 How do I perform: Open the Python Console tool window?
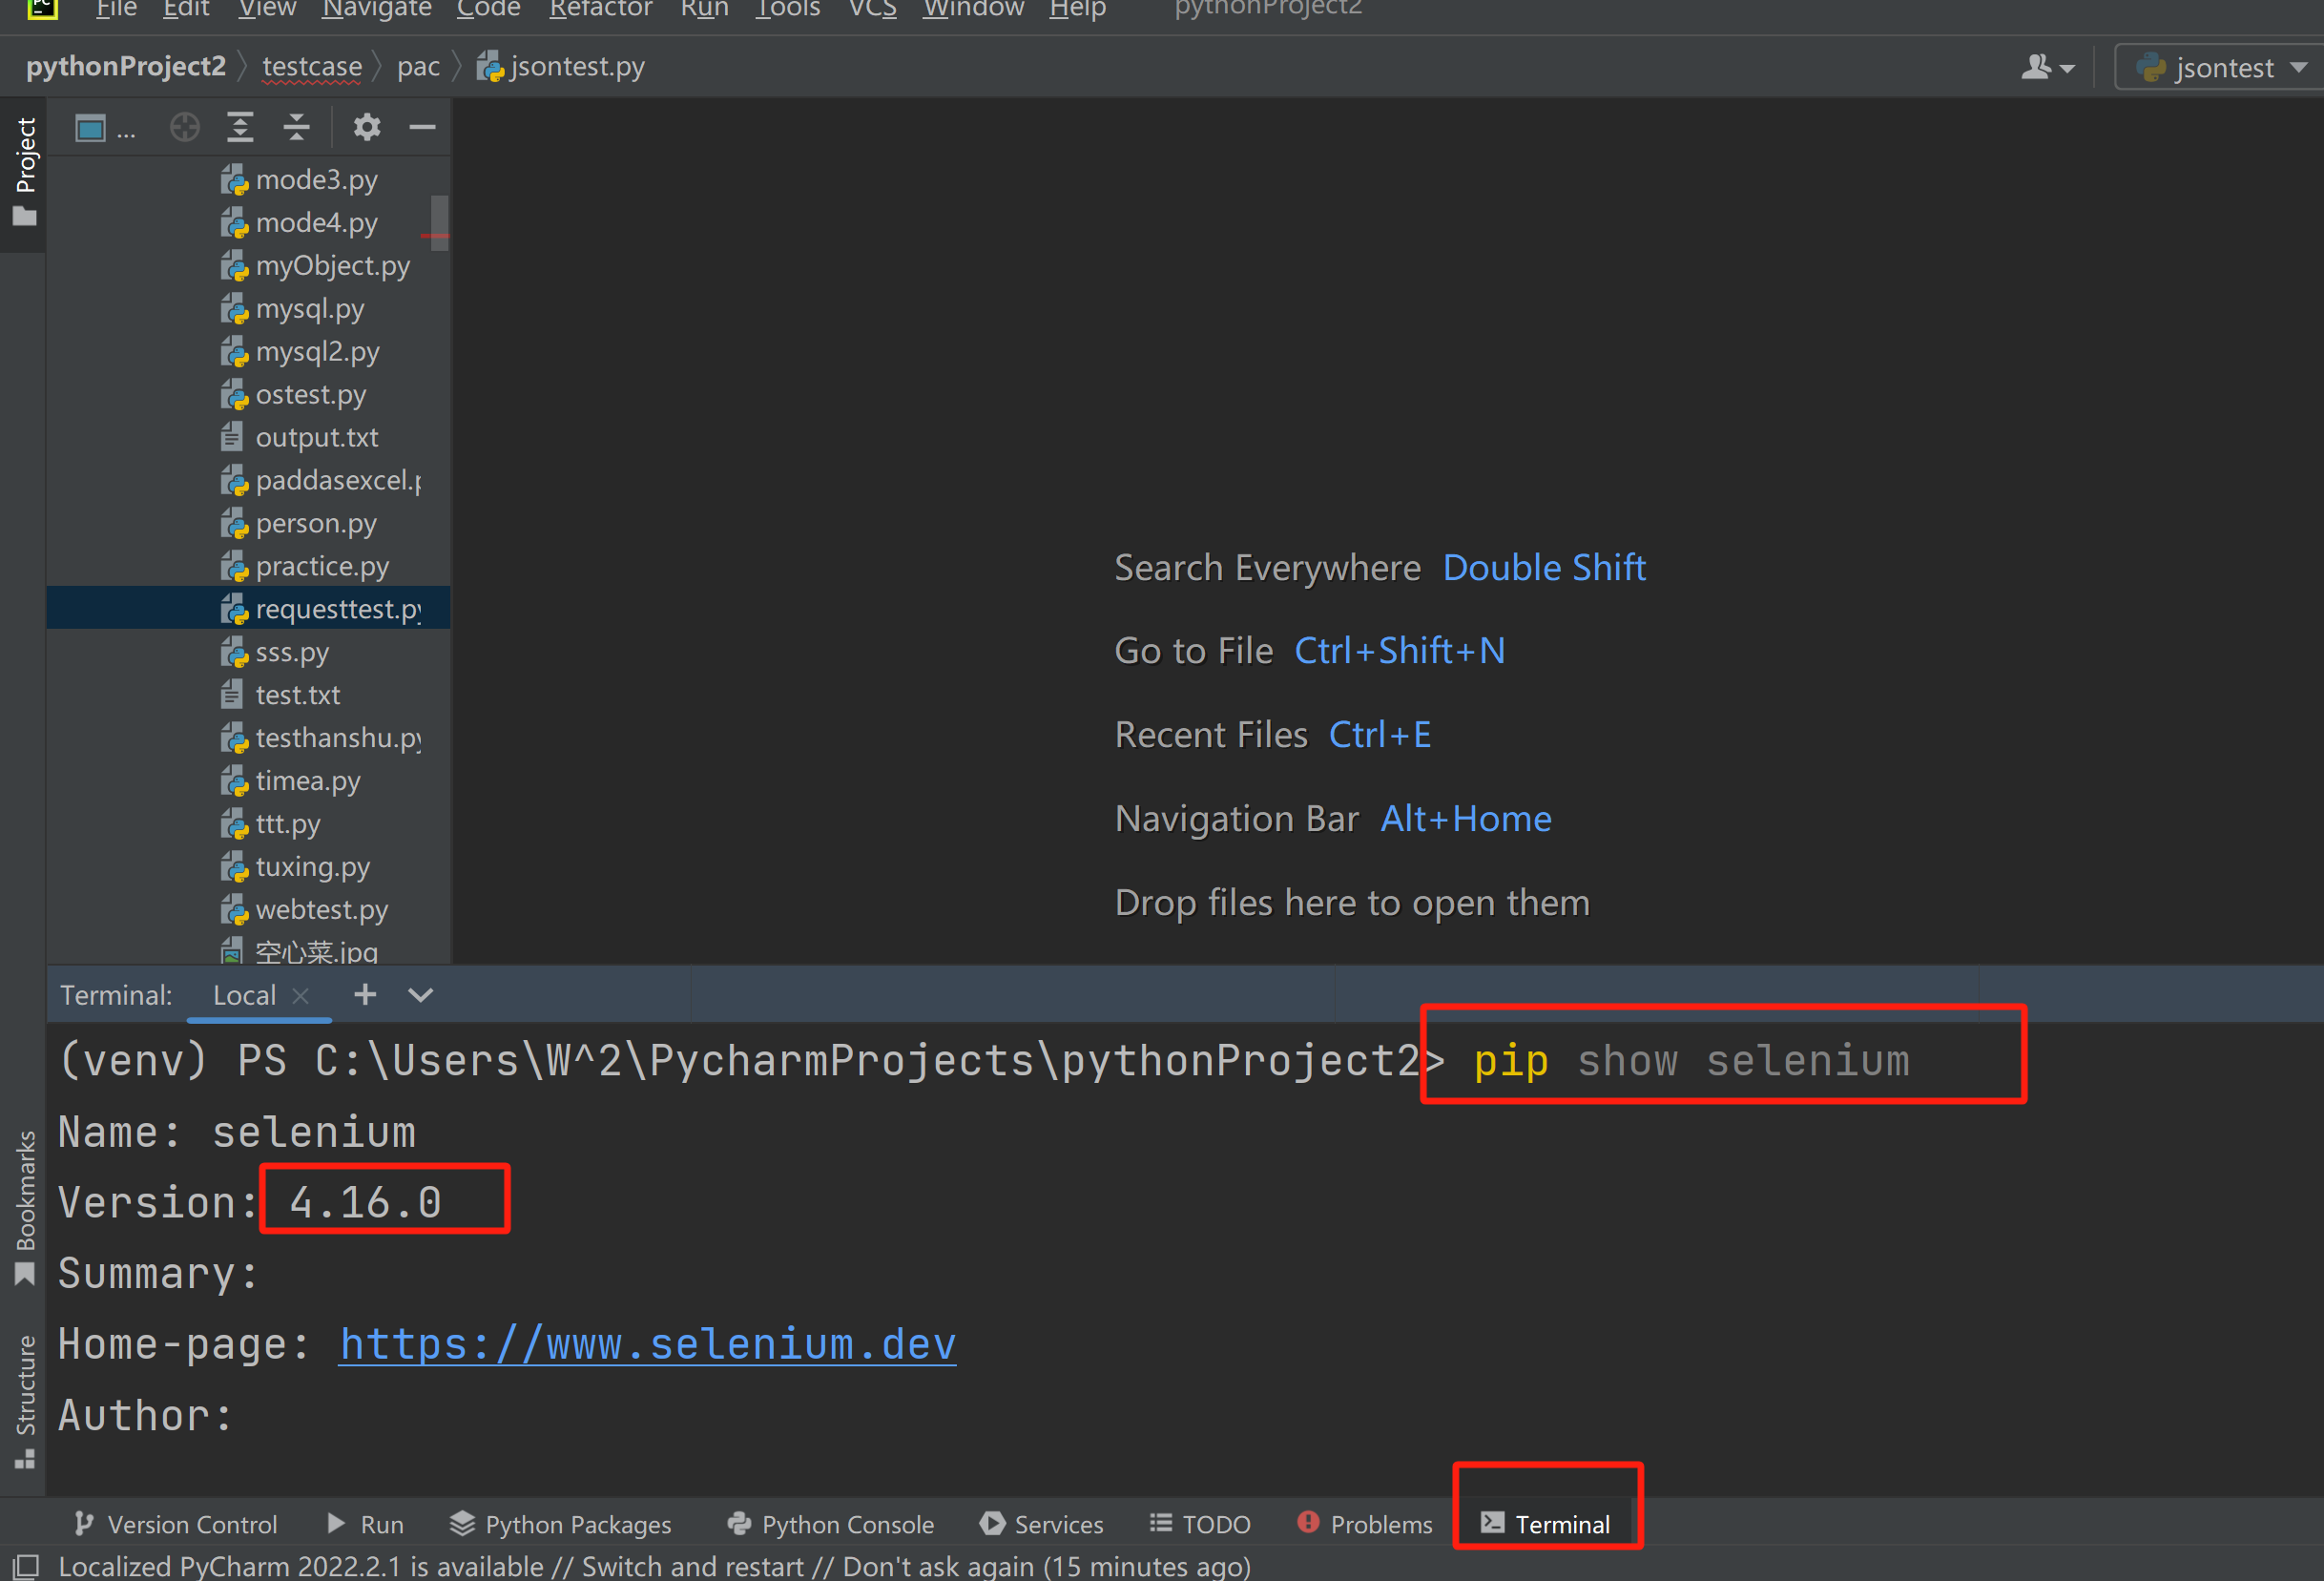pyautogui.click(x=830, y=1523)
